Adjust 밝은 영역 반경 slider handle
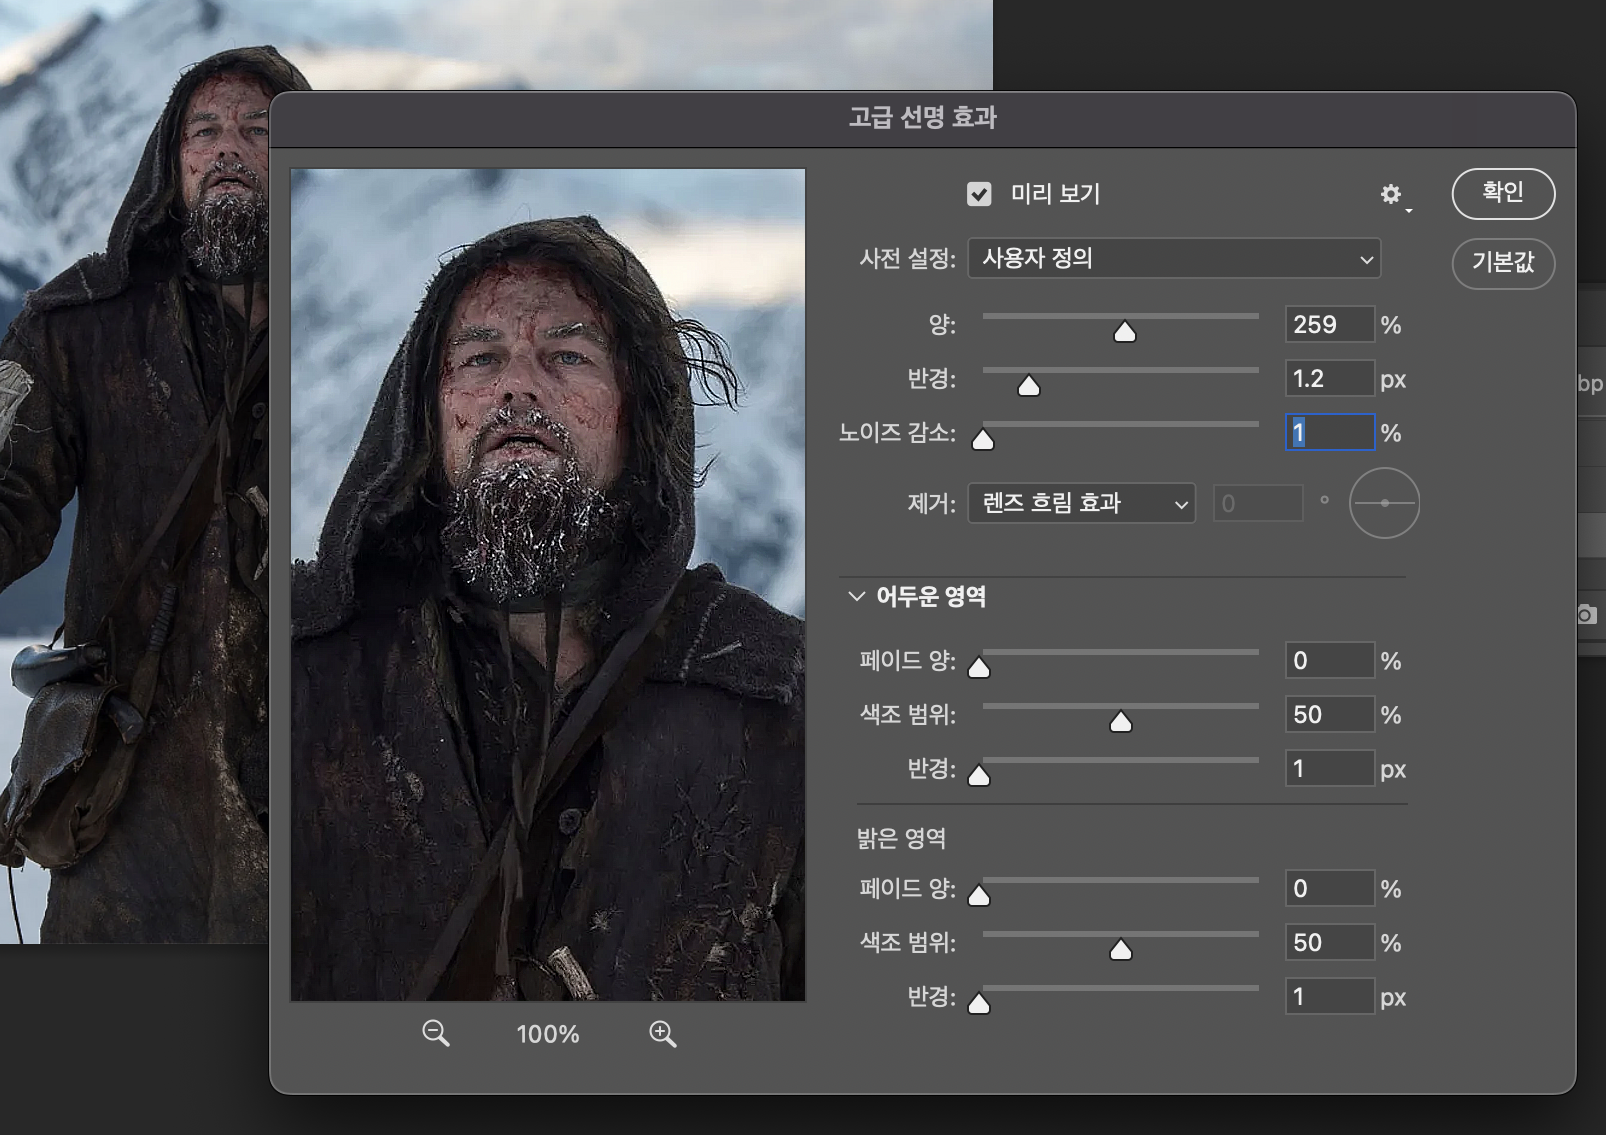Image resolution: width=1606 pixels, height=1135 pixels. click(x=979, y=1004)
